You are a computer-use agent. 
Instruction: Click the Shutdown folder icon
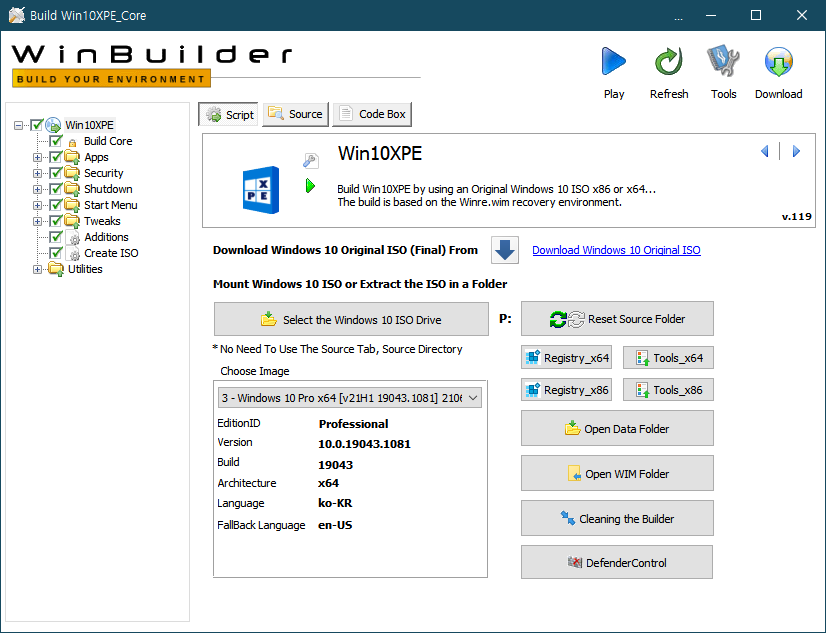pyautogui.click(x=72, y=189)
